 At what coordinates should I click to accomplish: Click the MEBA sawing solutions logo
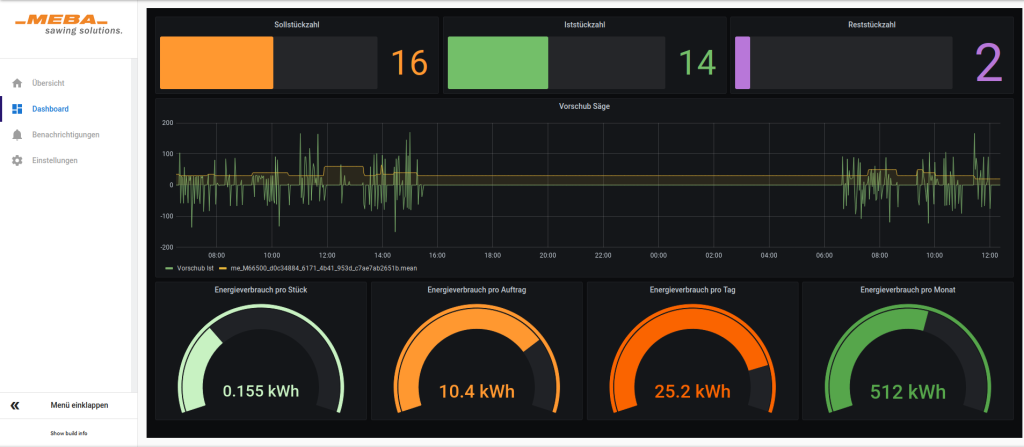pyautogui.click(x=69, y=25)
